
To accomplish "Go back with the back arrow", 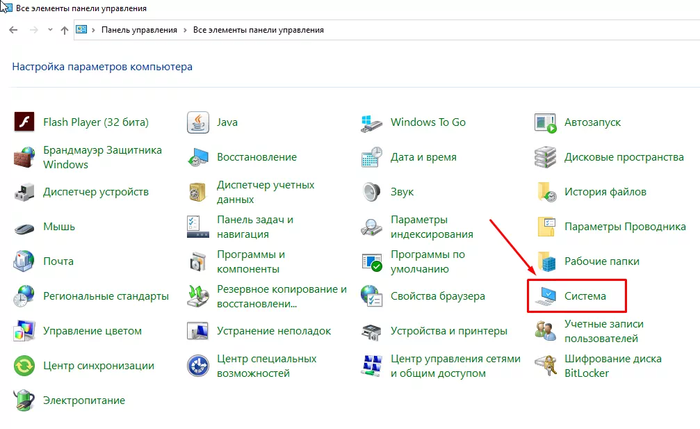I will pos(14,30).
